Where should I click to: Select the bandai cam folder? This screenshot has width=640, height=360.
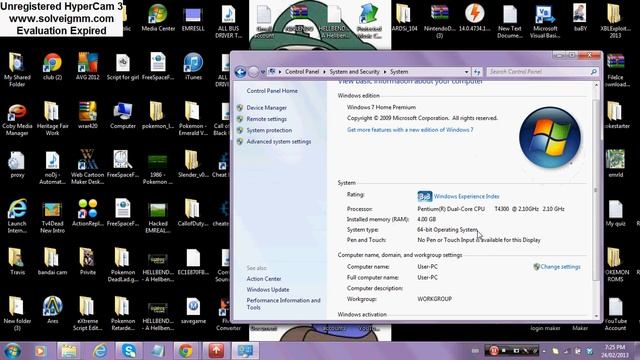[x=52, y=262]
